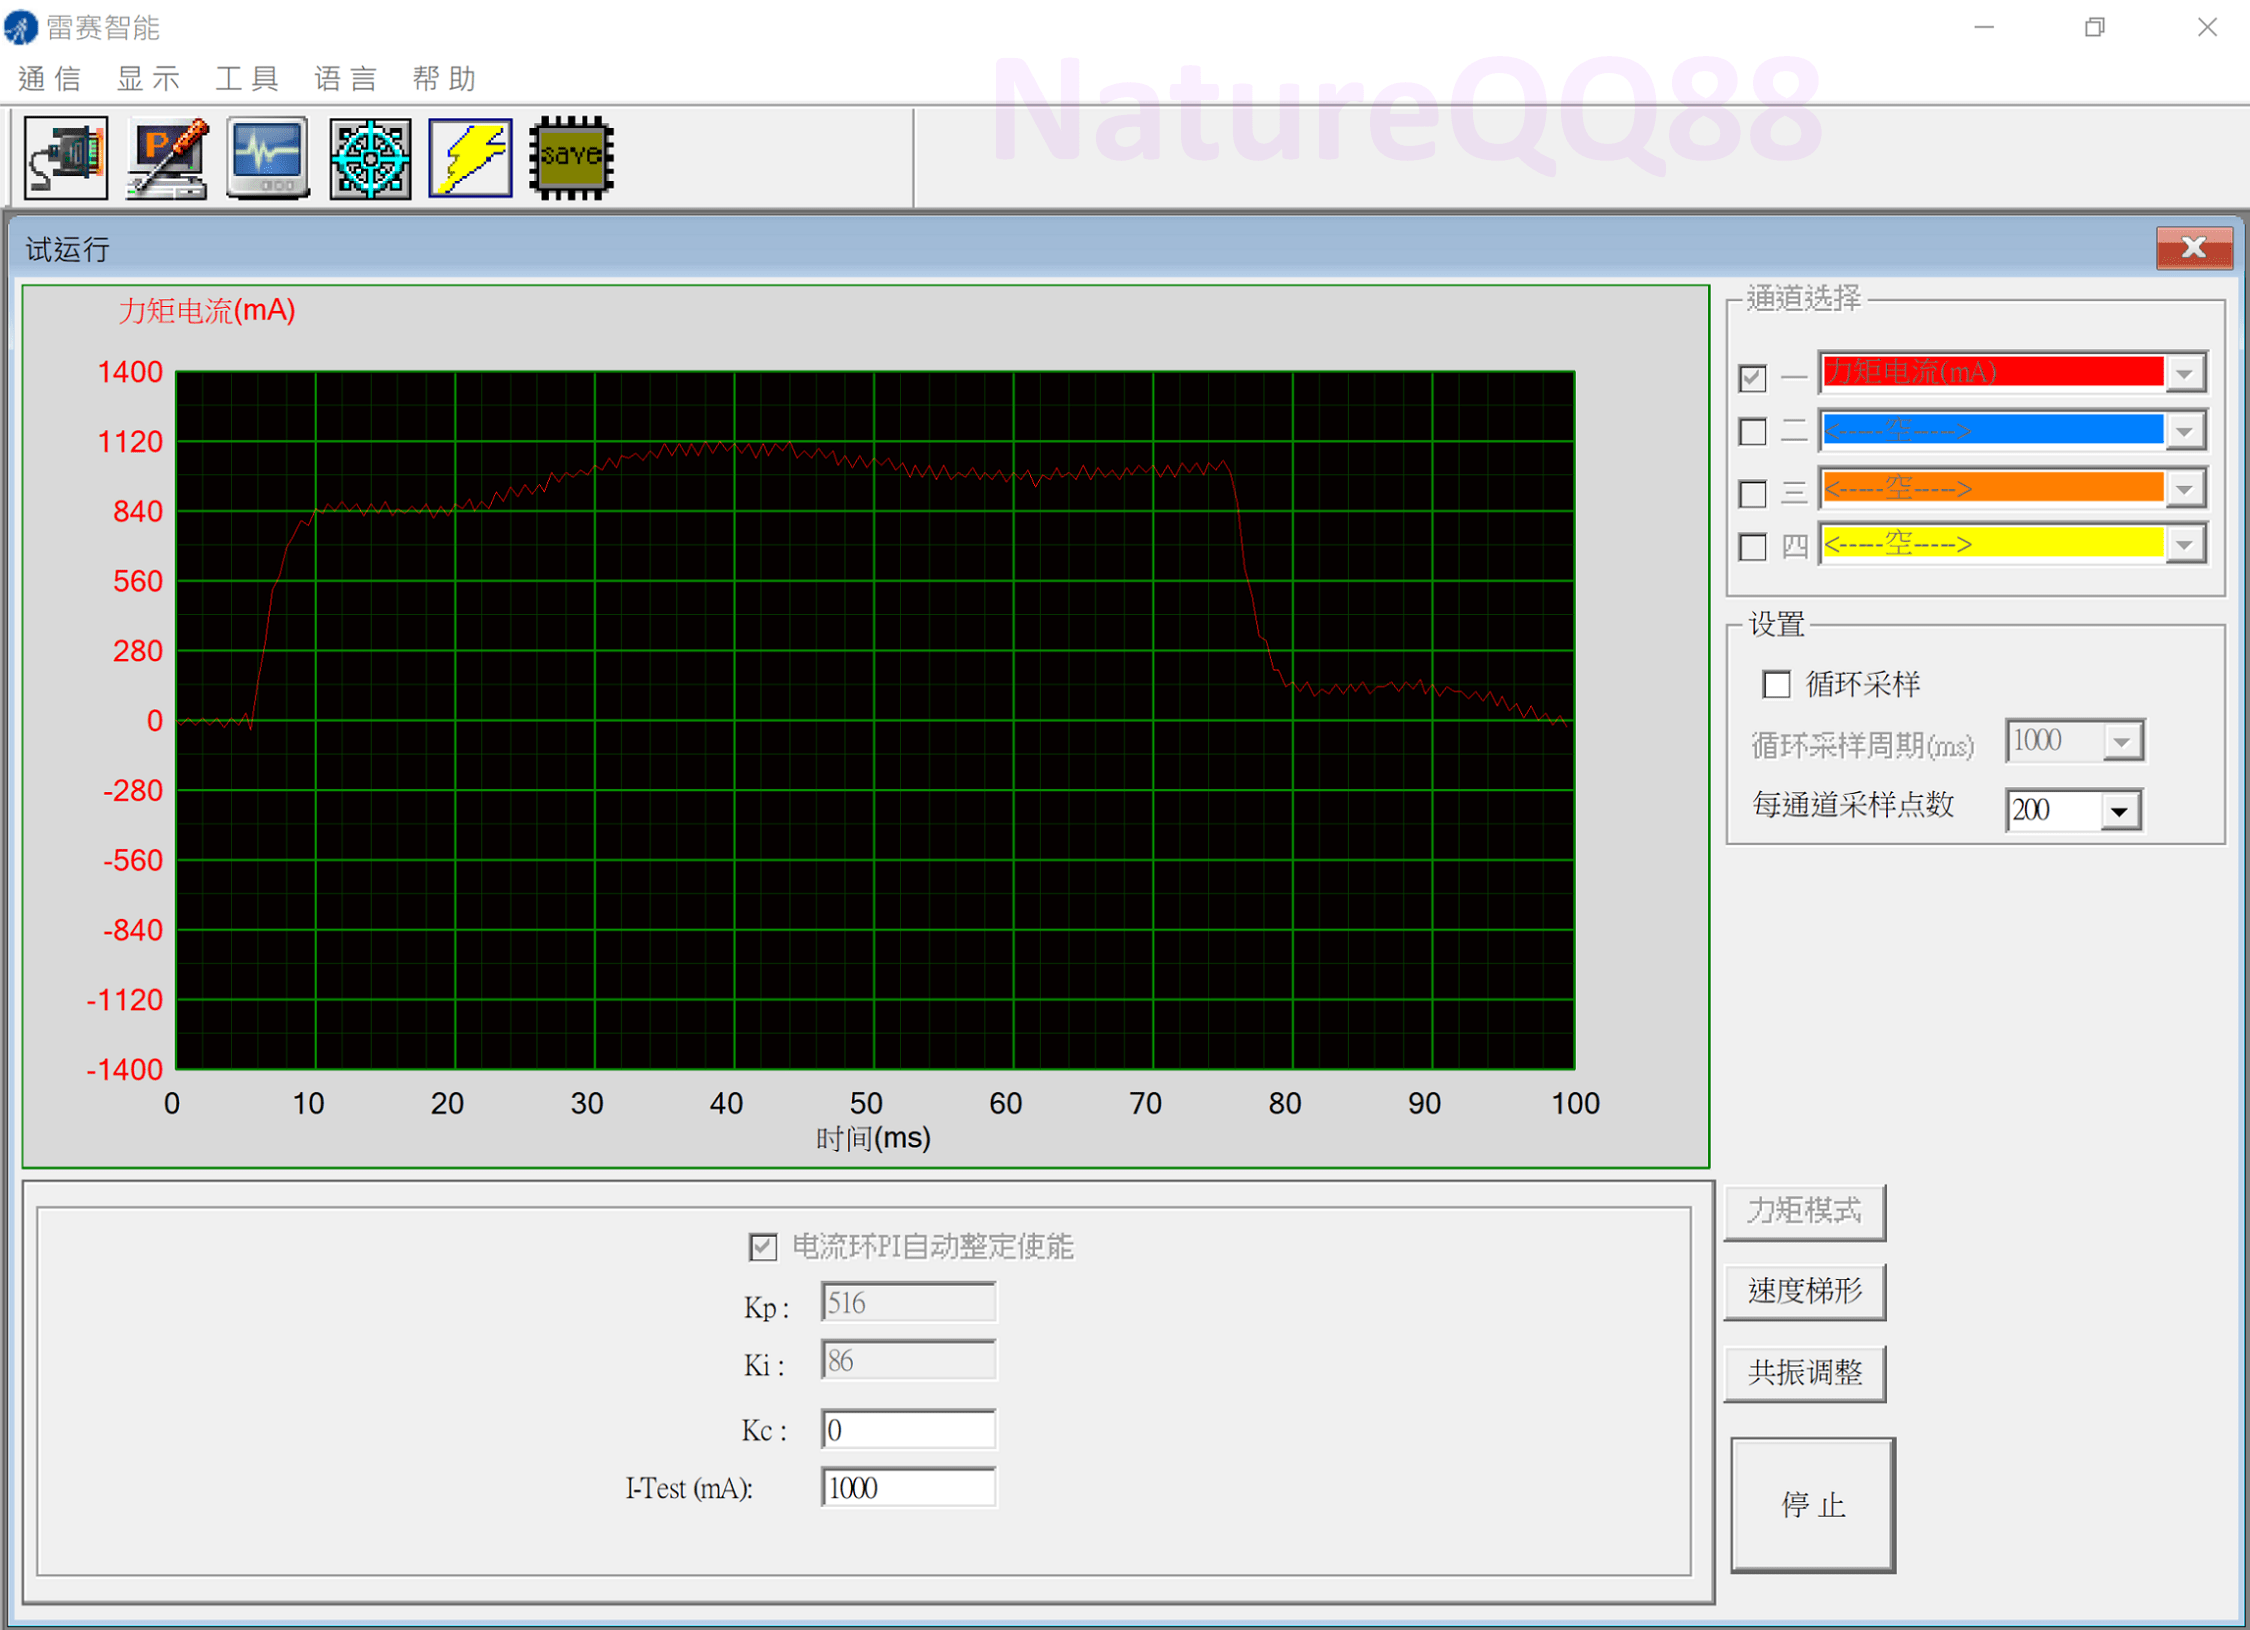
Task: Click the cyan target crosshair toolbar icon
Action: coord(370,157)
